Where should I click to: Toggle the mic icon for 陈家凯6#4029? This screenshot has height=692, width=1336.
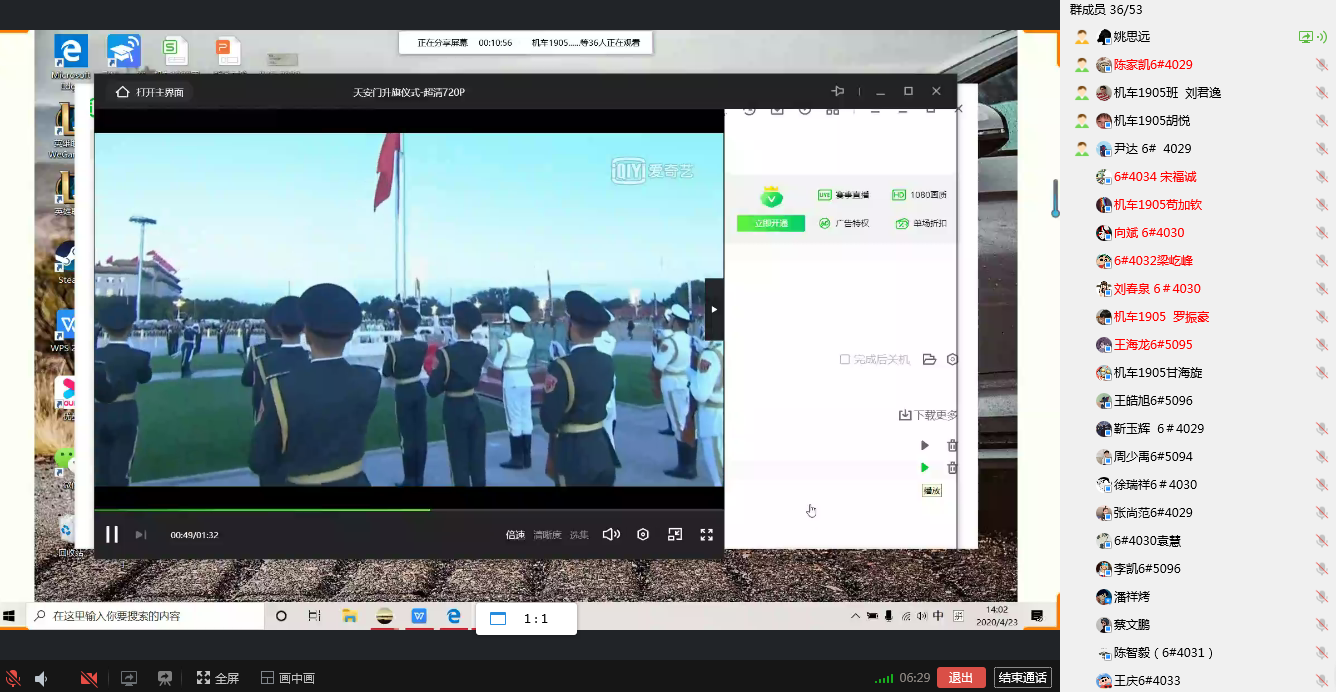[1321, 65]
